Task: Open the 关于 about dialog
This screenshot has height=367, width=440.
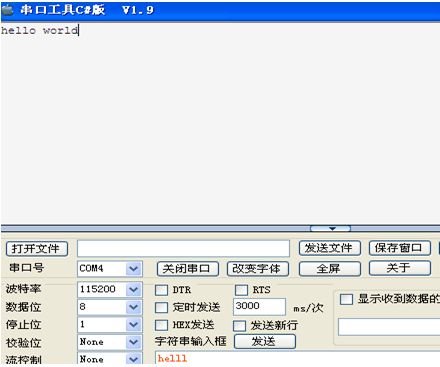Action: coord(400,268)
